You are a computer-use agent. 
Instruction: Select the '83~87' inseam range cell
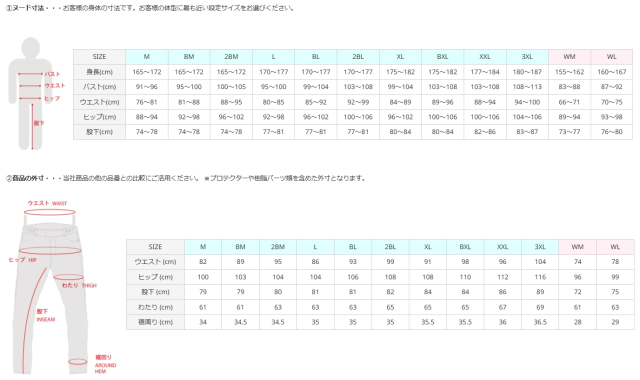[527, 132]
